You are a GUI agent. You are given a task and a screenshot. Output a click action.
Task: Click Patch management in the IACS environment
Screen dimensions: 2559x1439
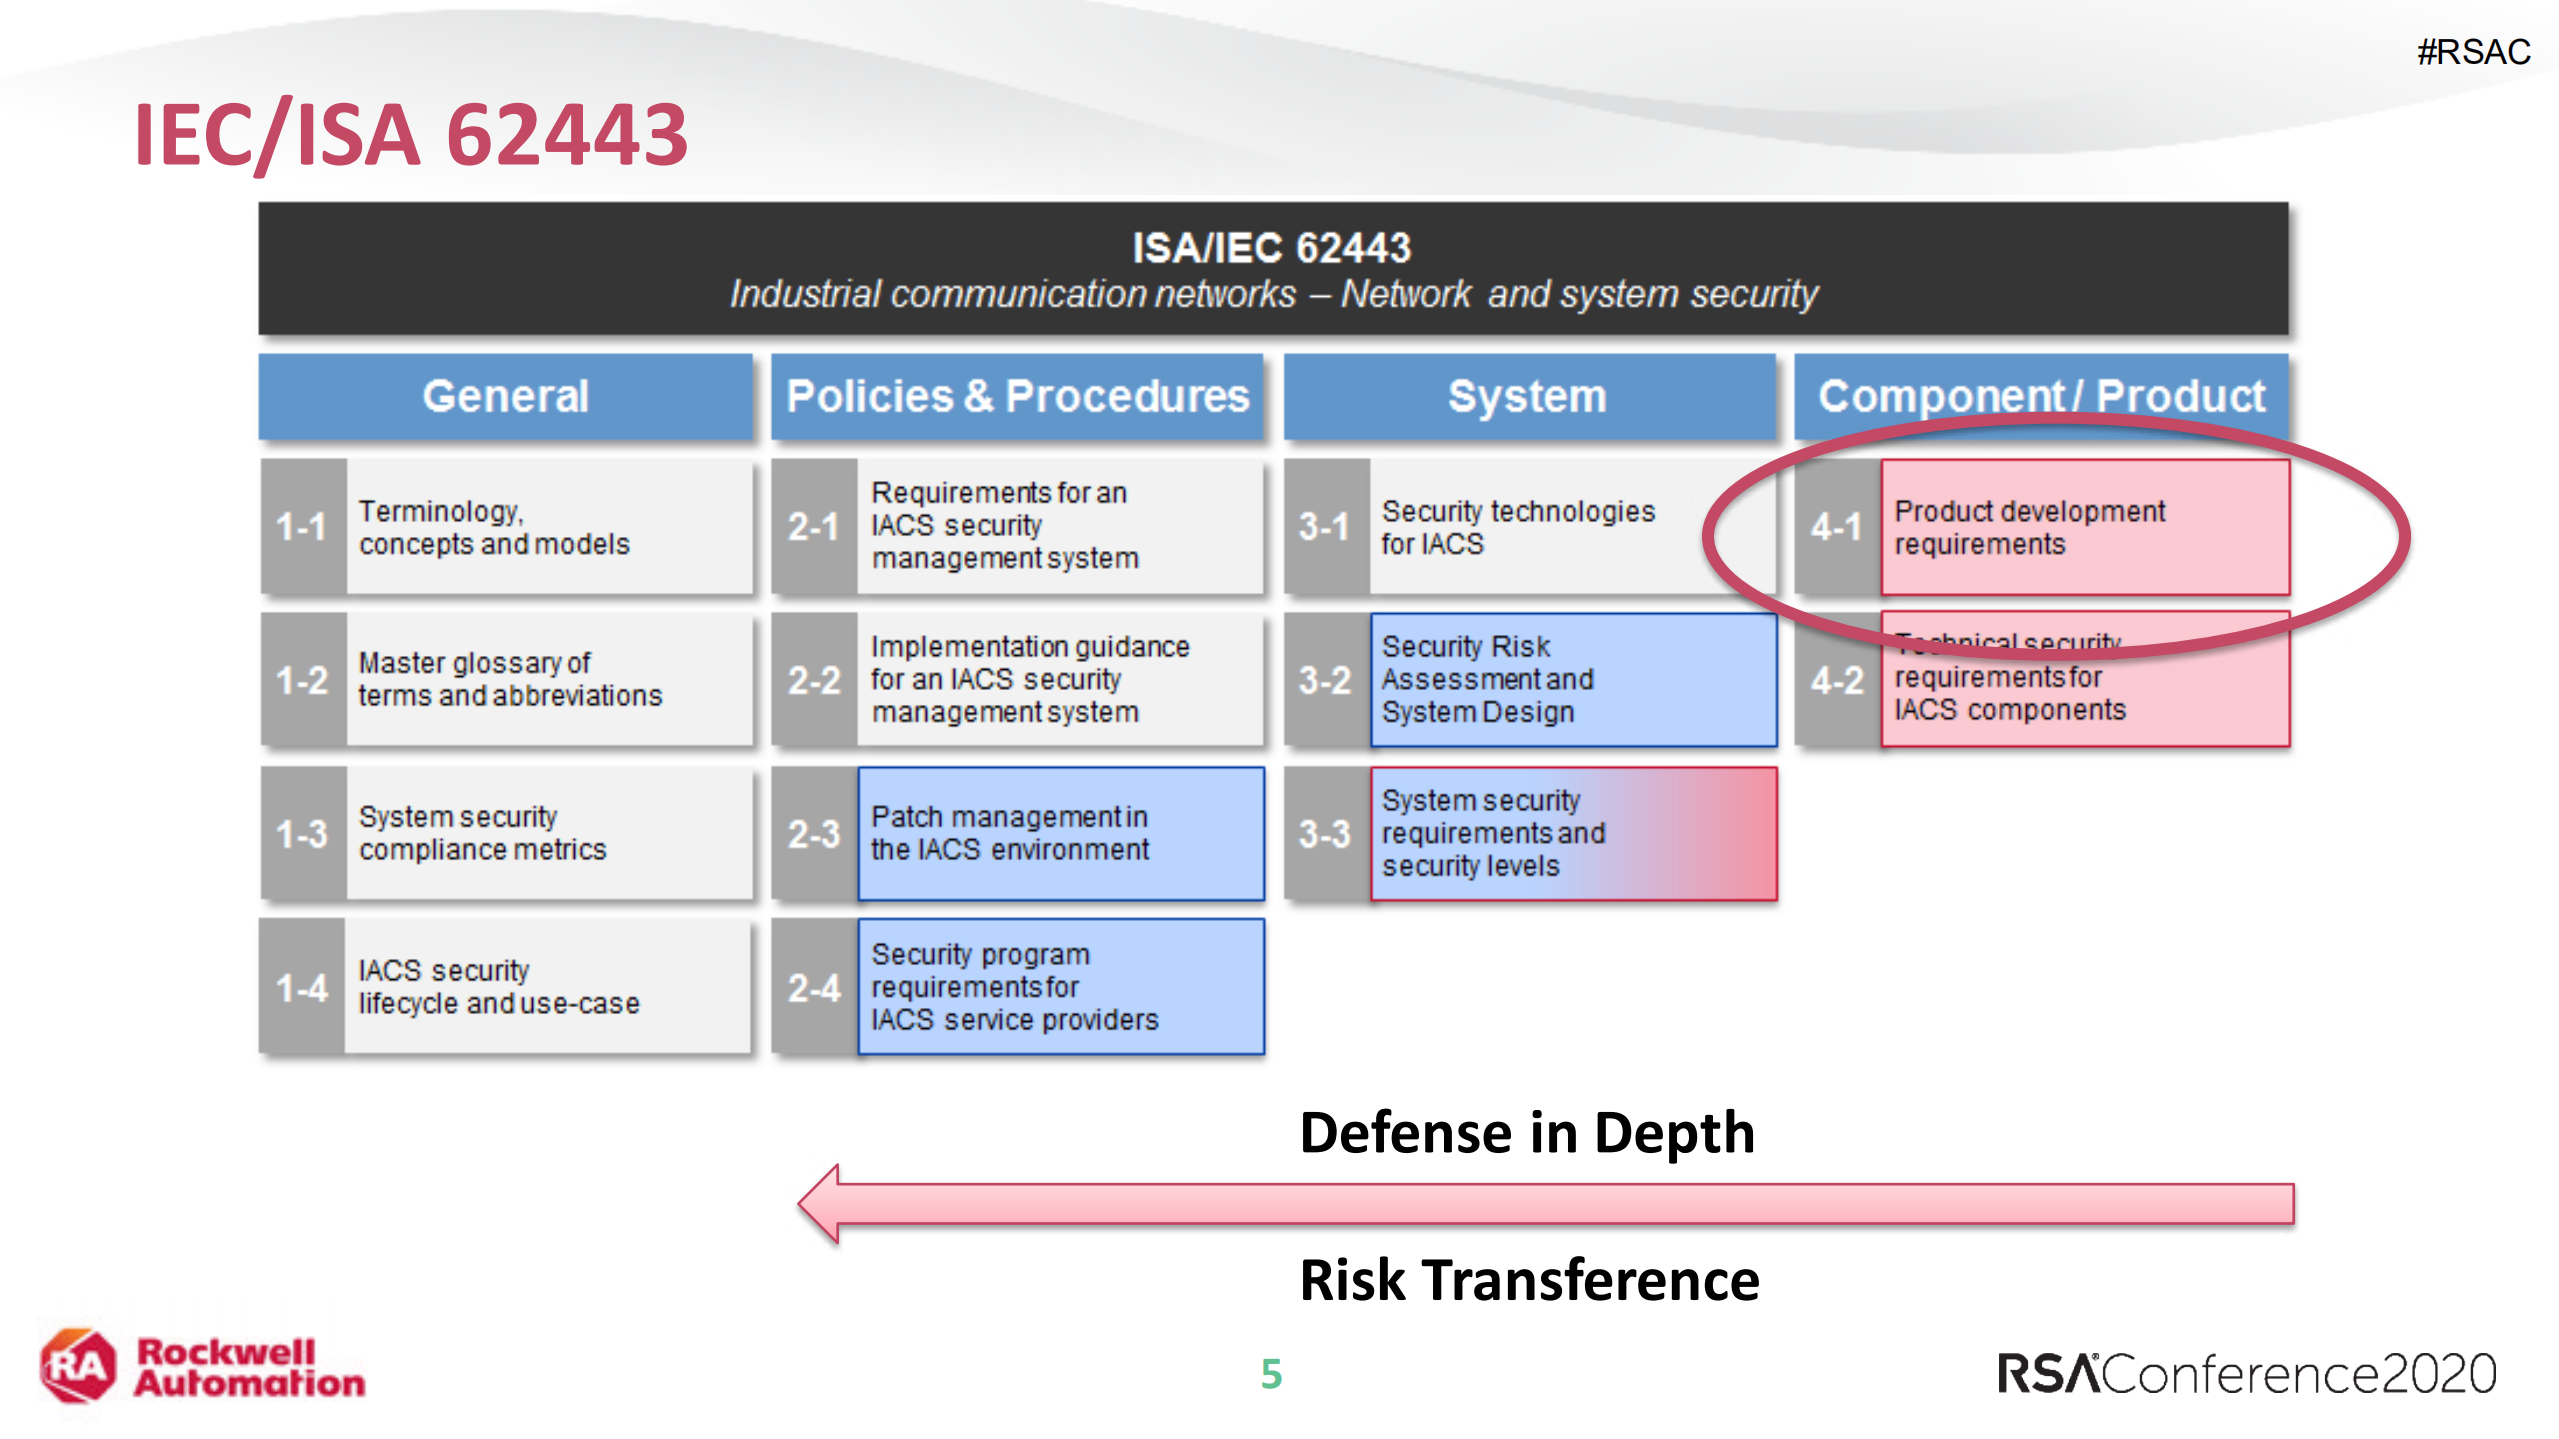[1060, 833]
